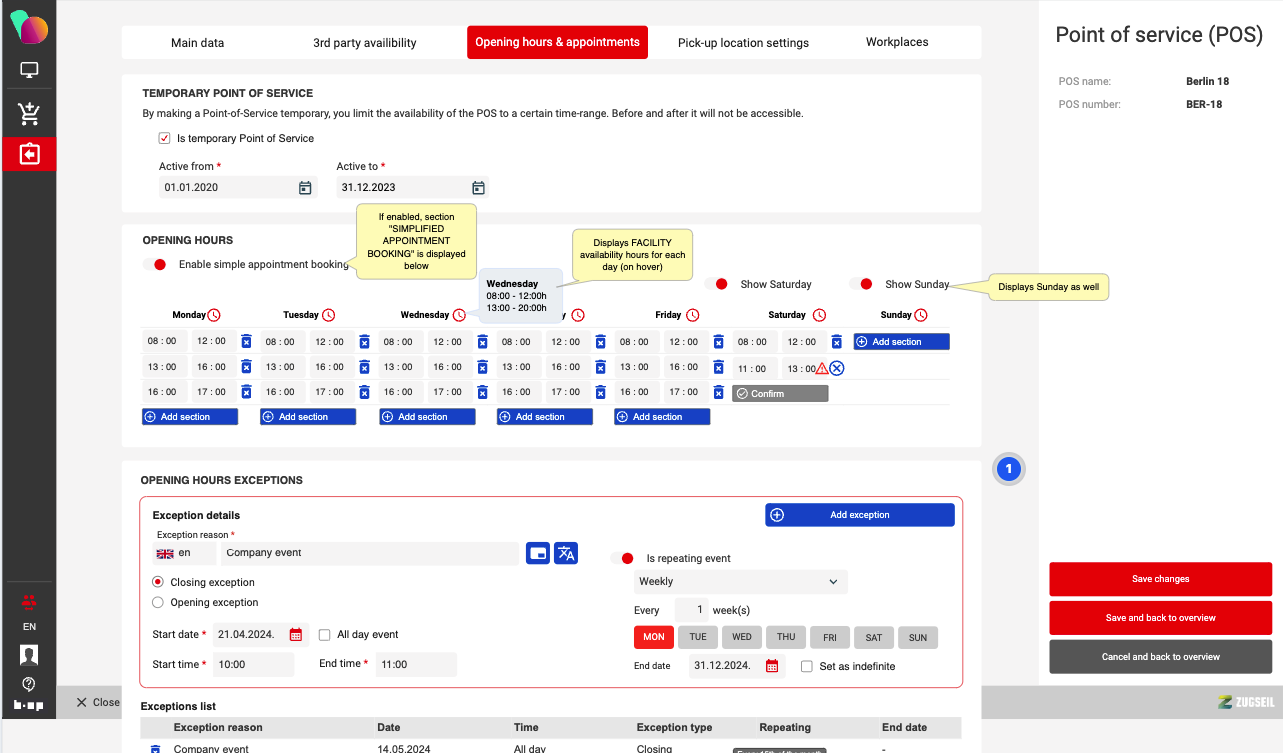
Task: Open the Start date calendar icon
Action: click(x=296, y=635)
